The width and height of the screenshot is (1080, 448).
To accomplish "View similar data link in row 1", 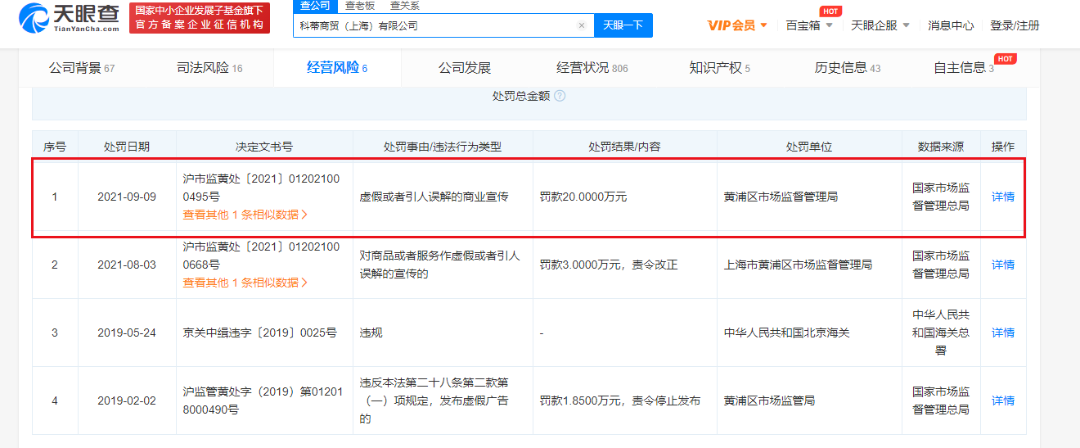I will coord(245,214).
